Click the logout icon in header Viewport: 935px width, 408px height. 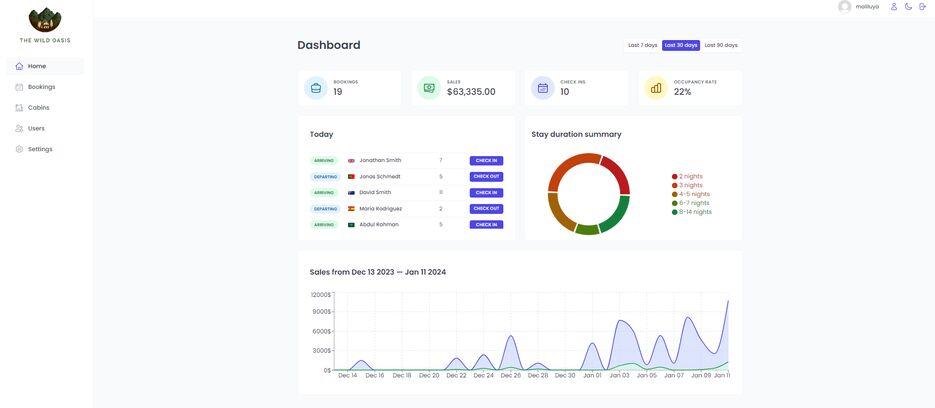pyautogui.click(x=922, y=7)
